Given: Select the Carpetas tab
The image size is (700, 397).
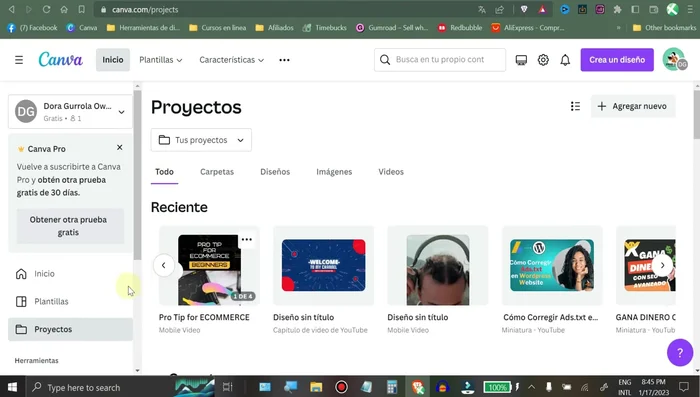Looking at the screenshot, I should click(217, 172).
